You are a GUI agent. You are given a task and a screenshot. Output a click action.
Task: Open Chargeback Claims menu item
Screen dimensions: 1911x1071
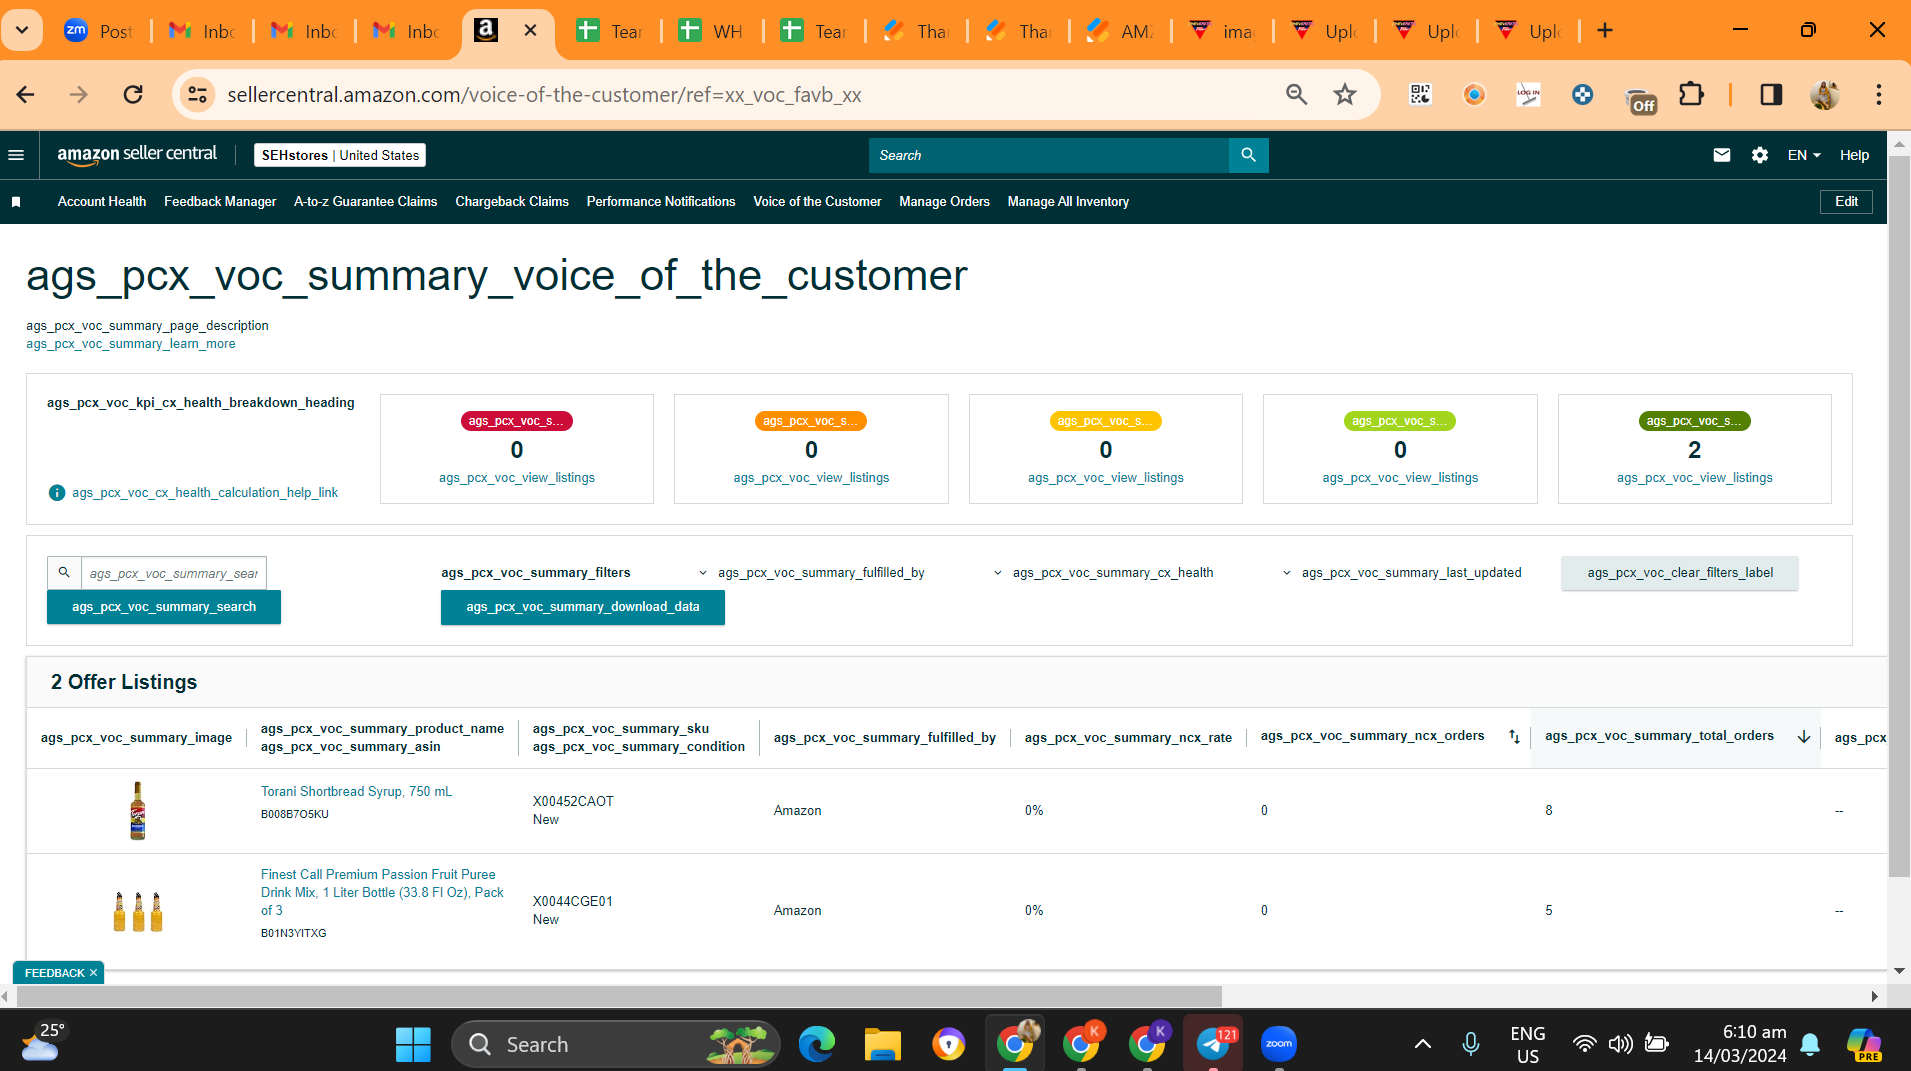(x=512, y=202)
